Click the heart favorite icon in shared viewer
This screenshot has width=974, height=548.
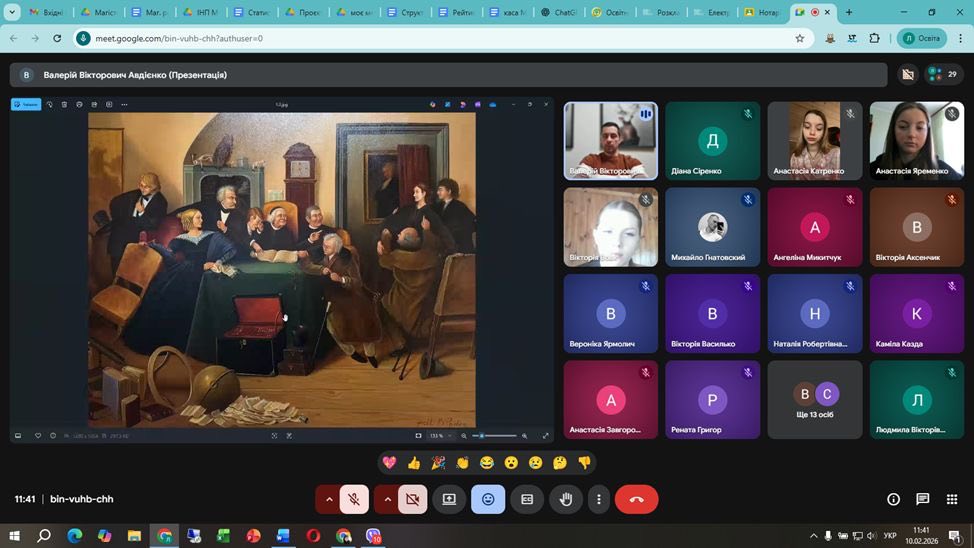(38, 436)
